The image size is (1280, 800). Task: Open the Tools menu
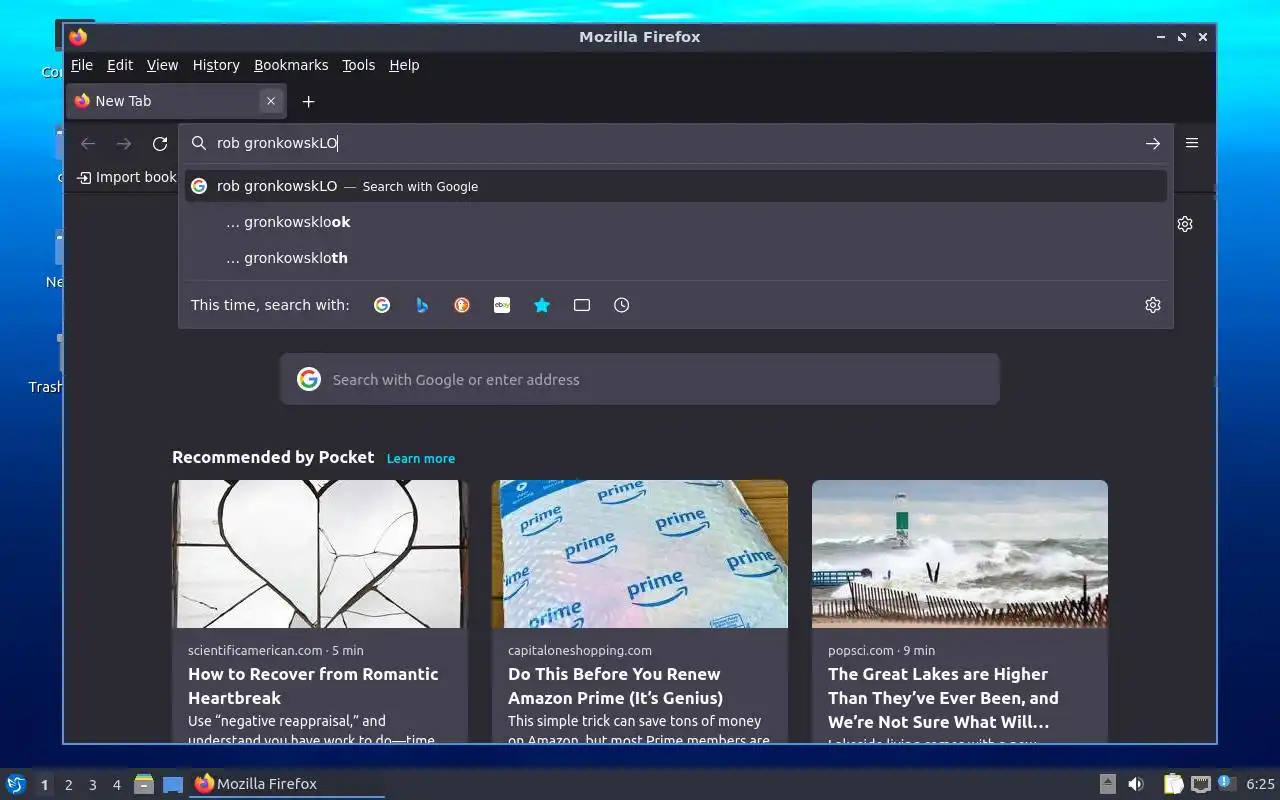click(358, 65)
